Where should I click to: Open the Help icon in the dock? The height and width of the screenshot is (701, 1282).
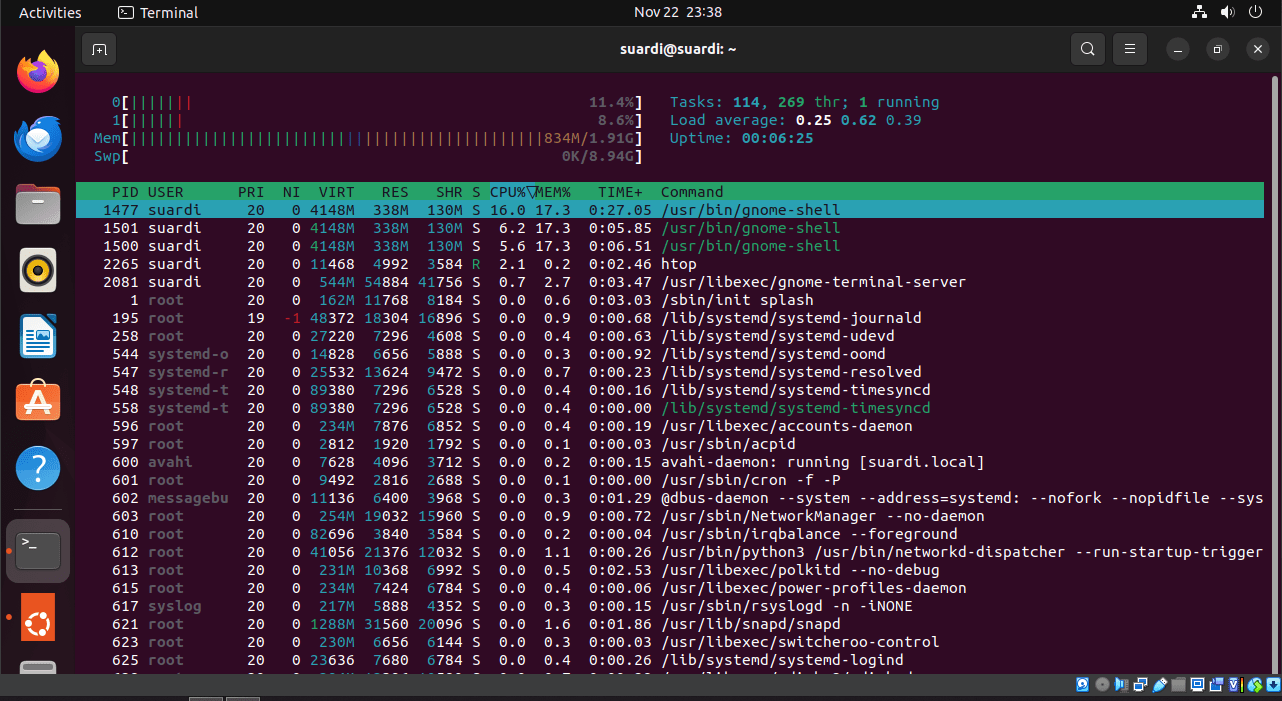click(x=38, y=468)
